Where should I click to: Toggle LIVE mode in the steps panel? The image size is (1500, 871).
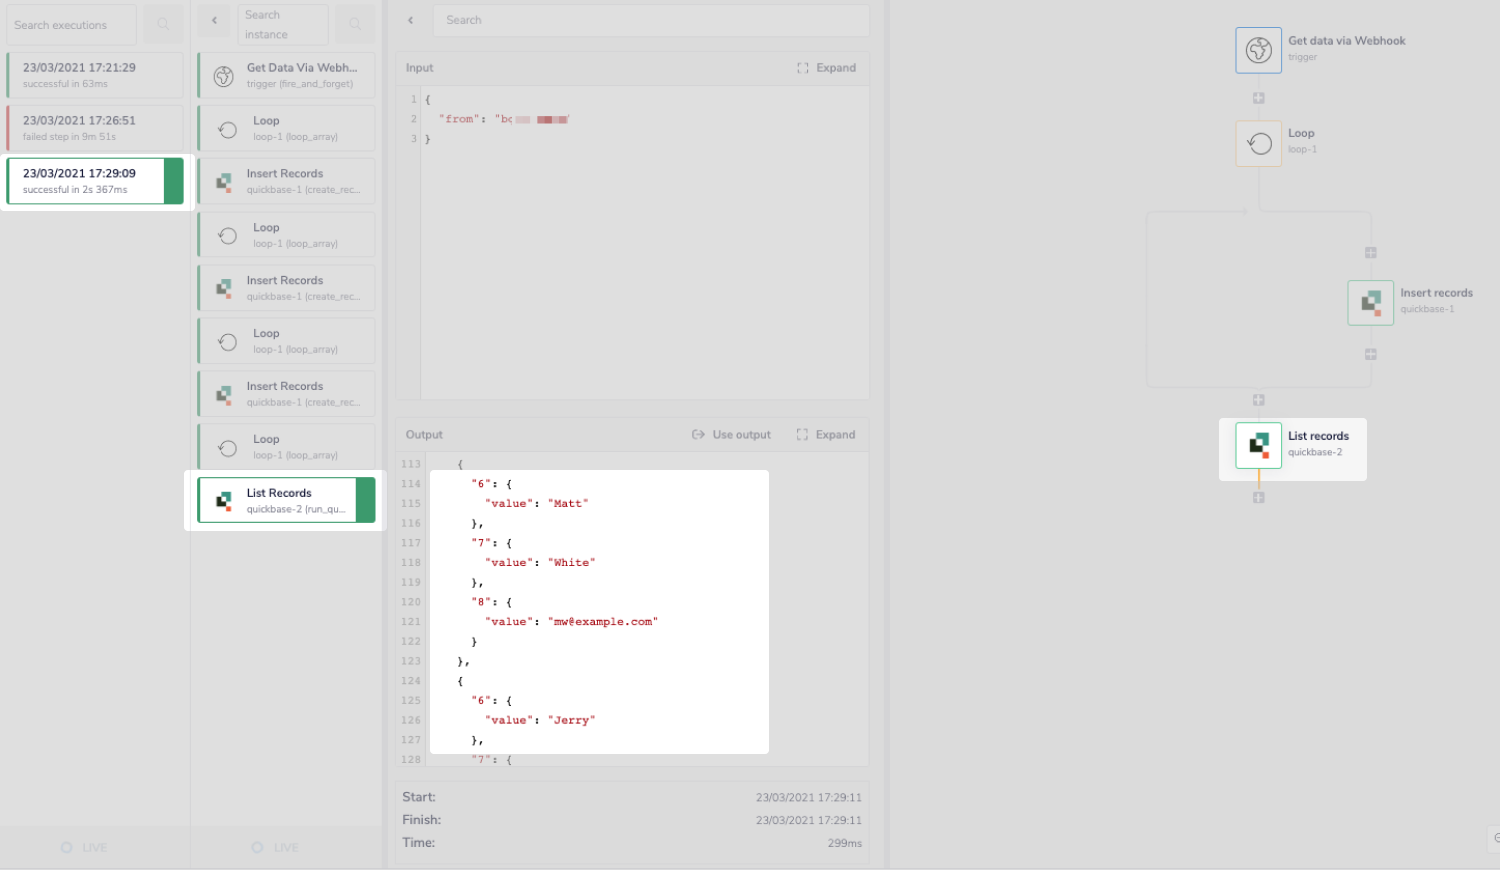click(274, 847)
